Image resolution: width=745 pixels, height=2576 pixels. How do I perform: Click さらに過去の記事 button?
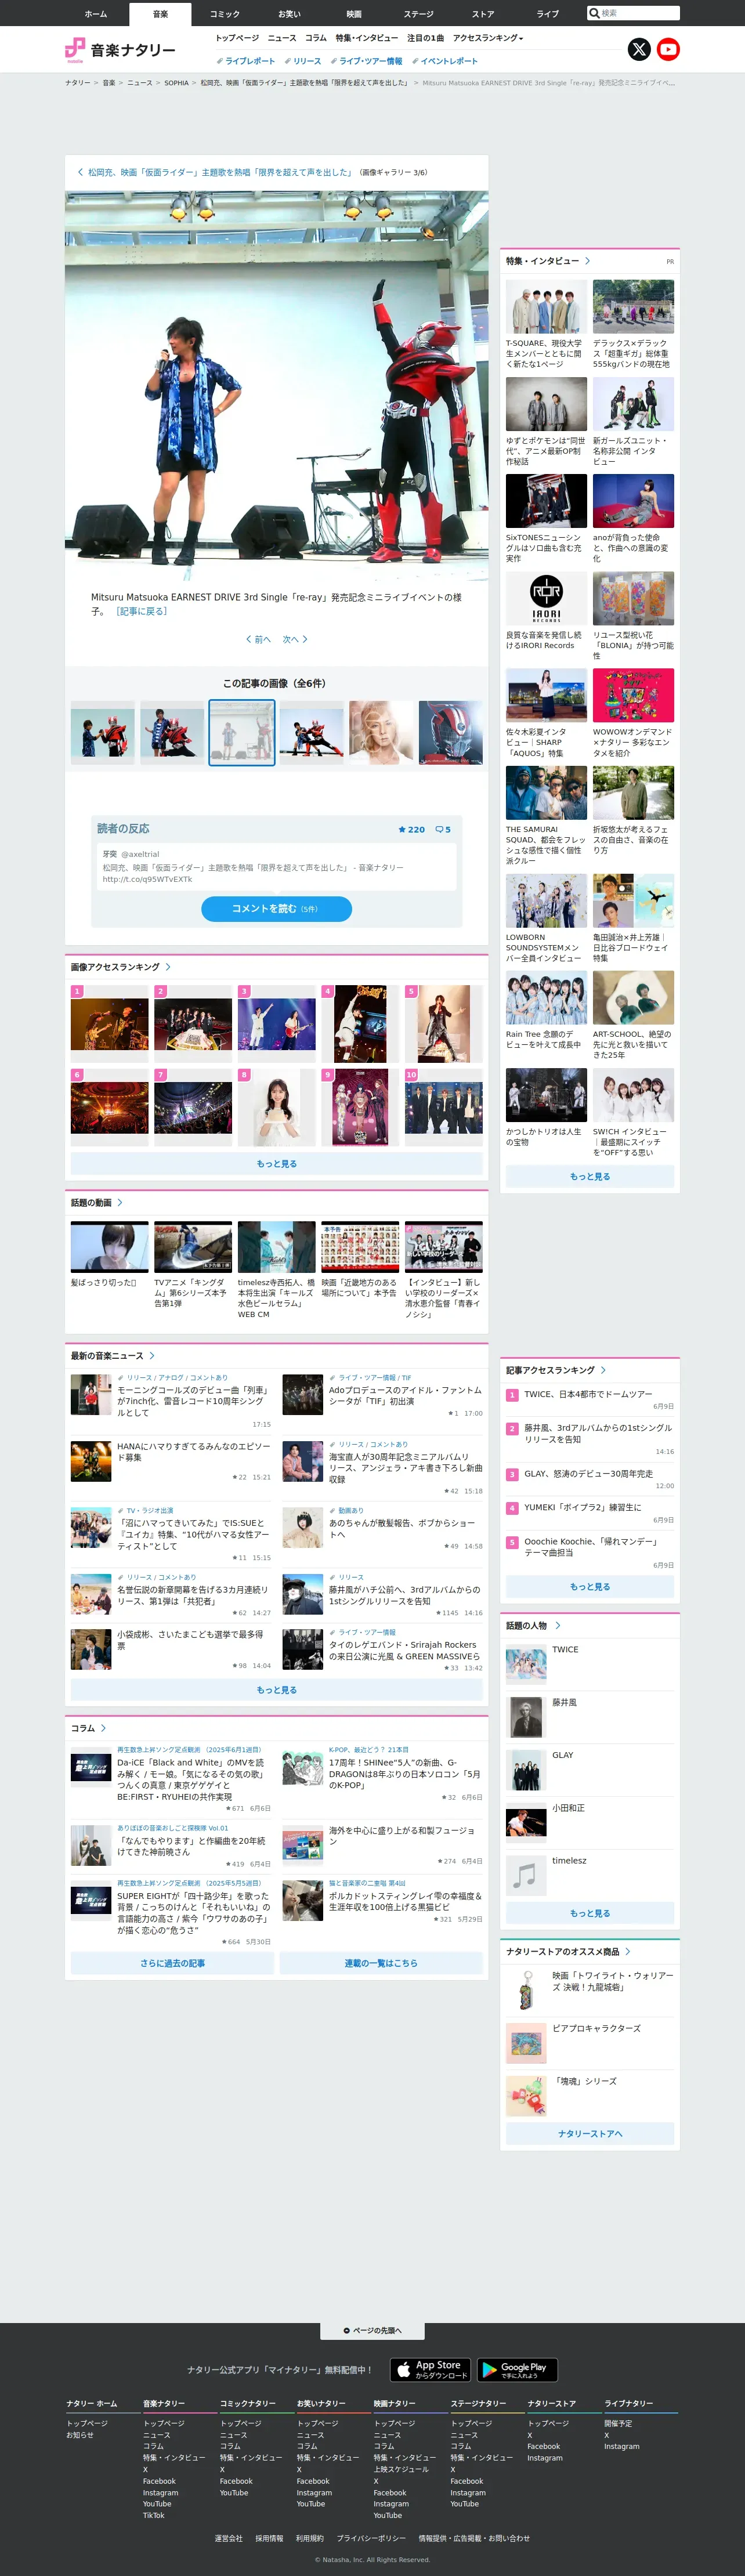pyautogui.click(x=172, y=1963)
